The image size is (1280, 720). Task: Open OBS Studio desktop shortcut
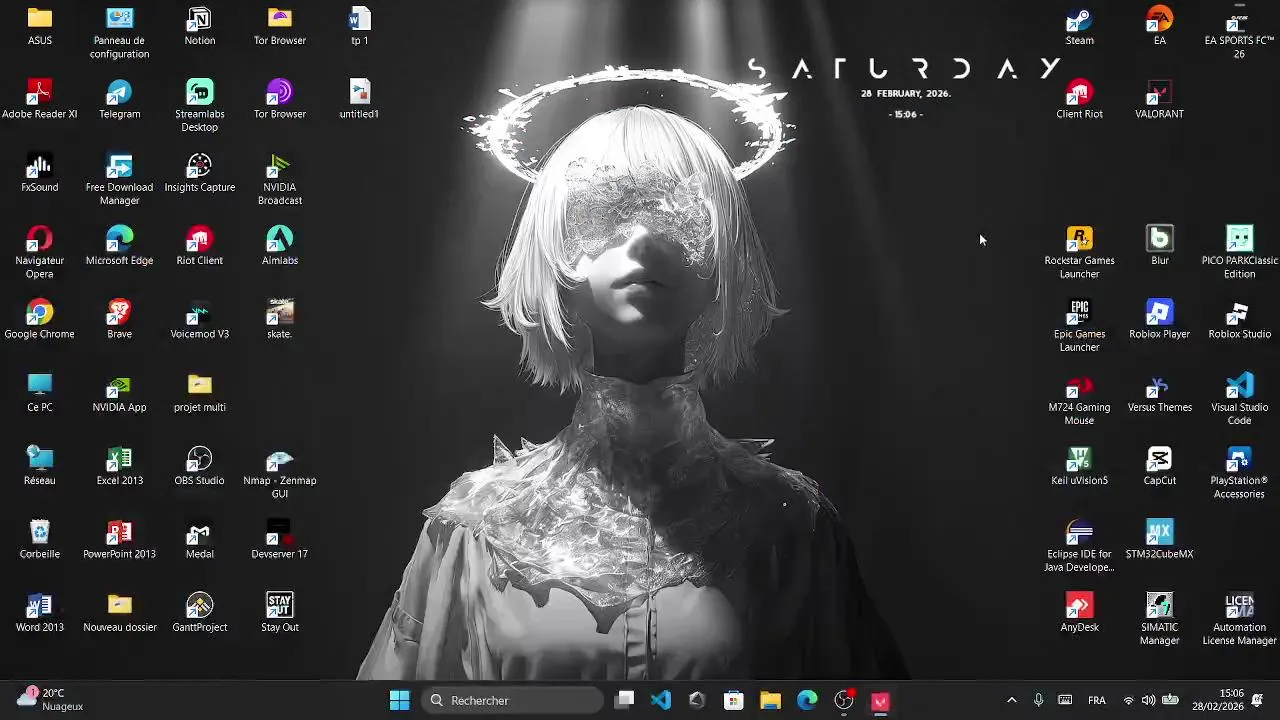pyautogui.click(x=199, y=466)
